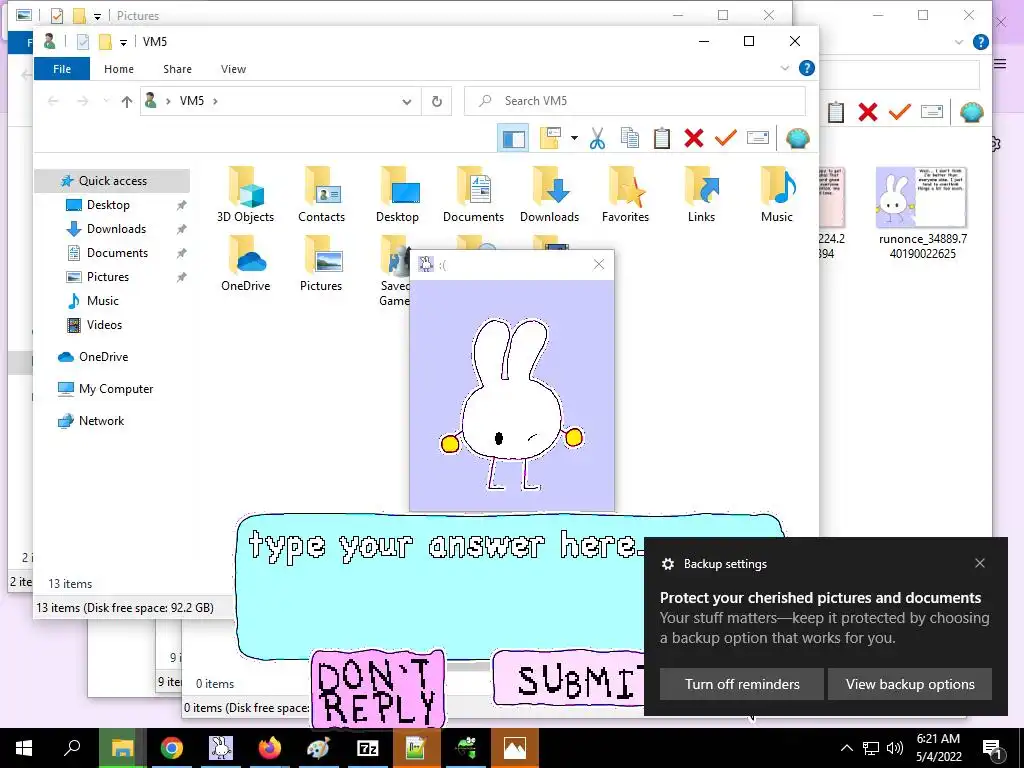Expand the address bar history dropdown
This screenshot has height=768, width=1024.
point(407,101)
